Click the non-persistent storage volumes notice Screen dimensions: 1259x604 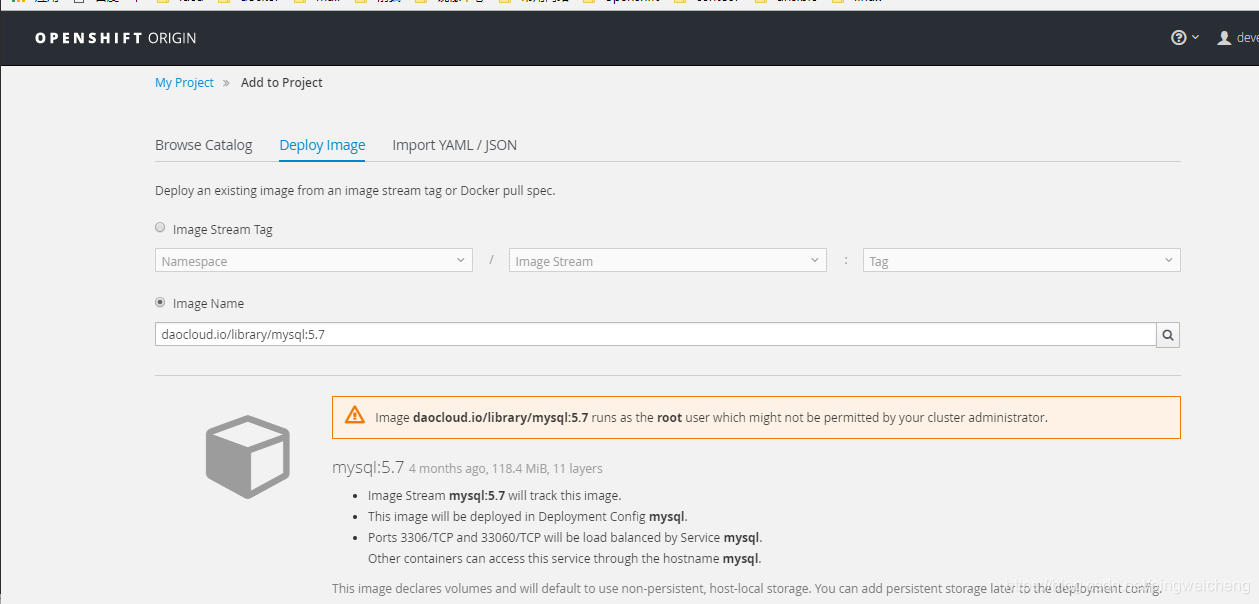[747, 589]
